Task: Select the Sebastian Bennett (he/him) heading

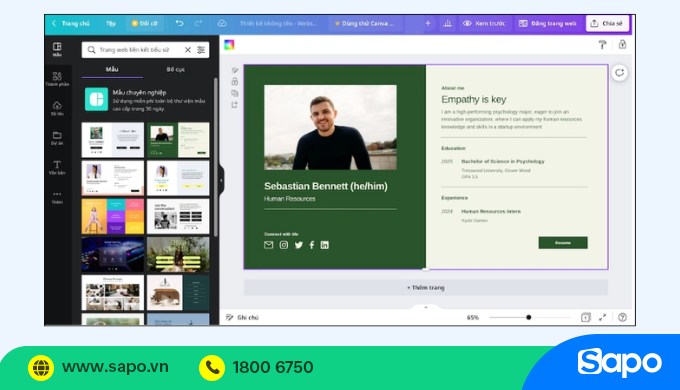Action: coord(326,186)
